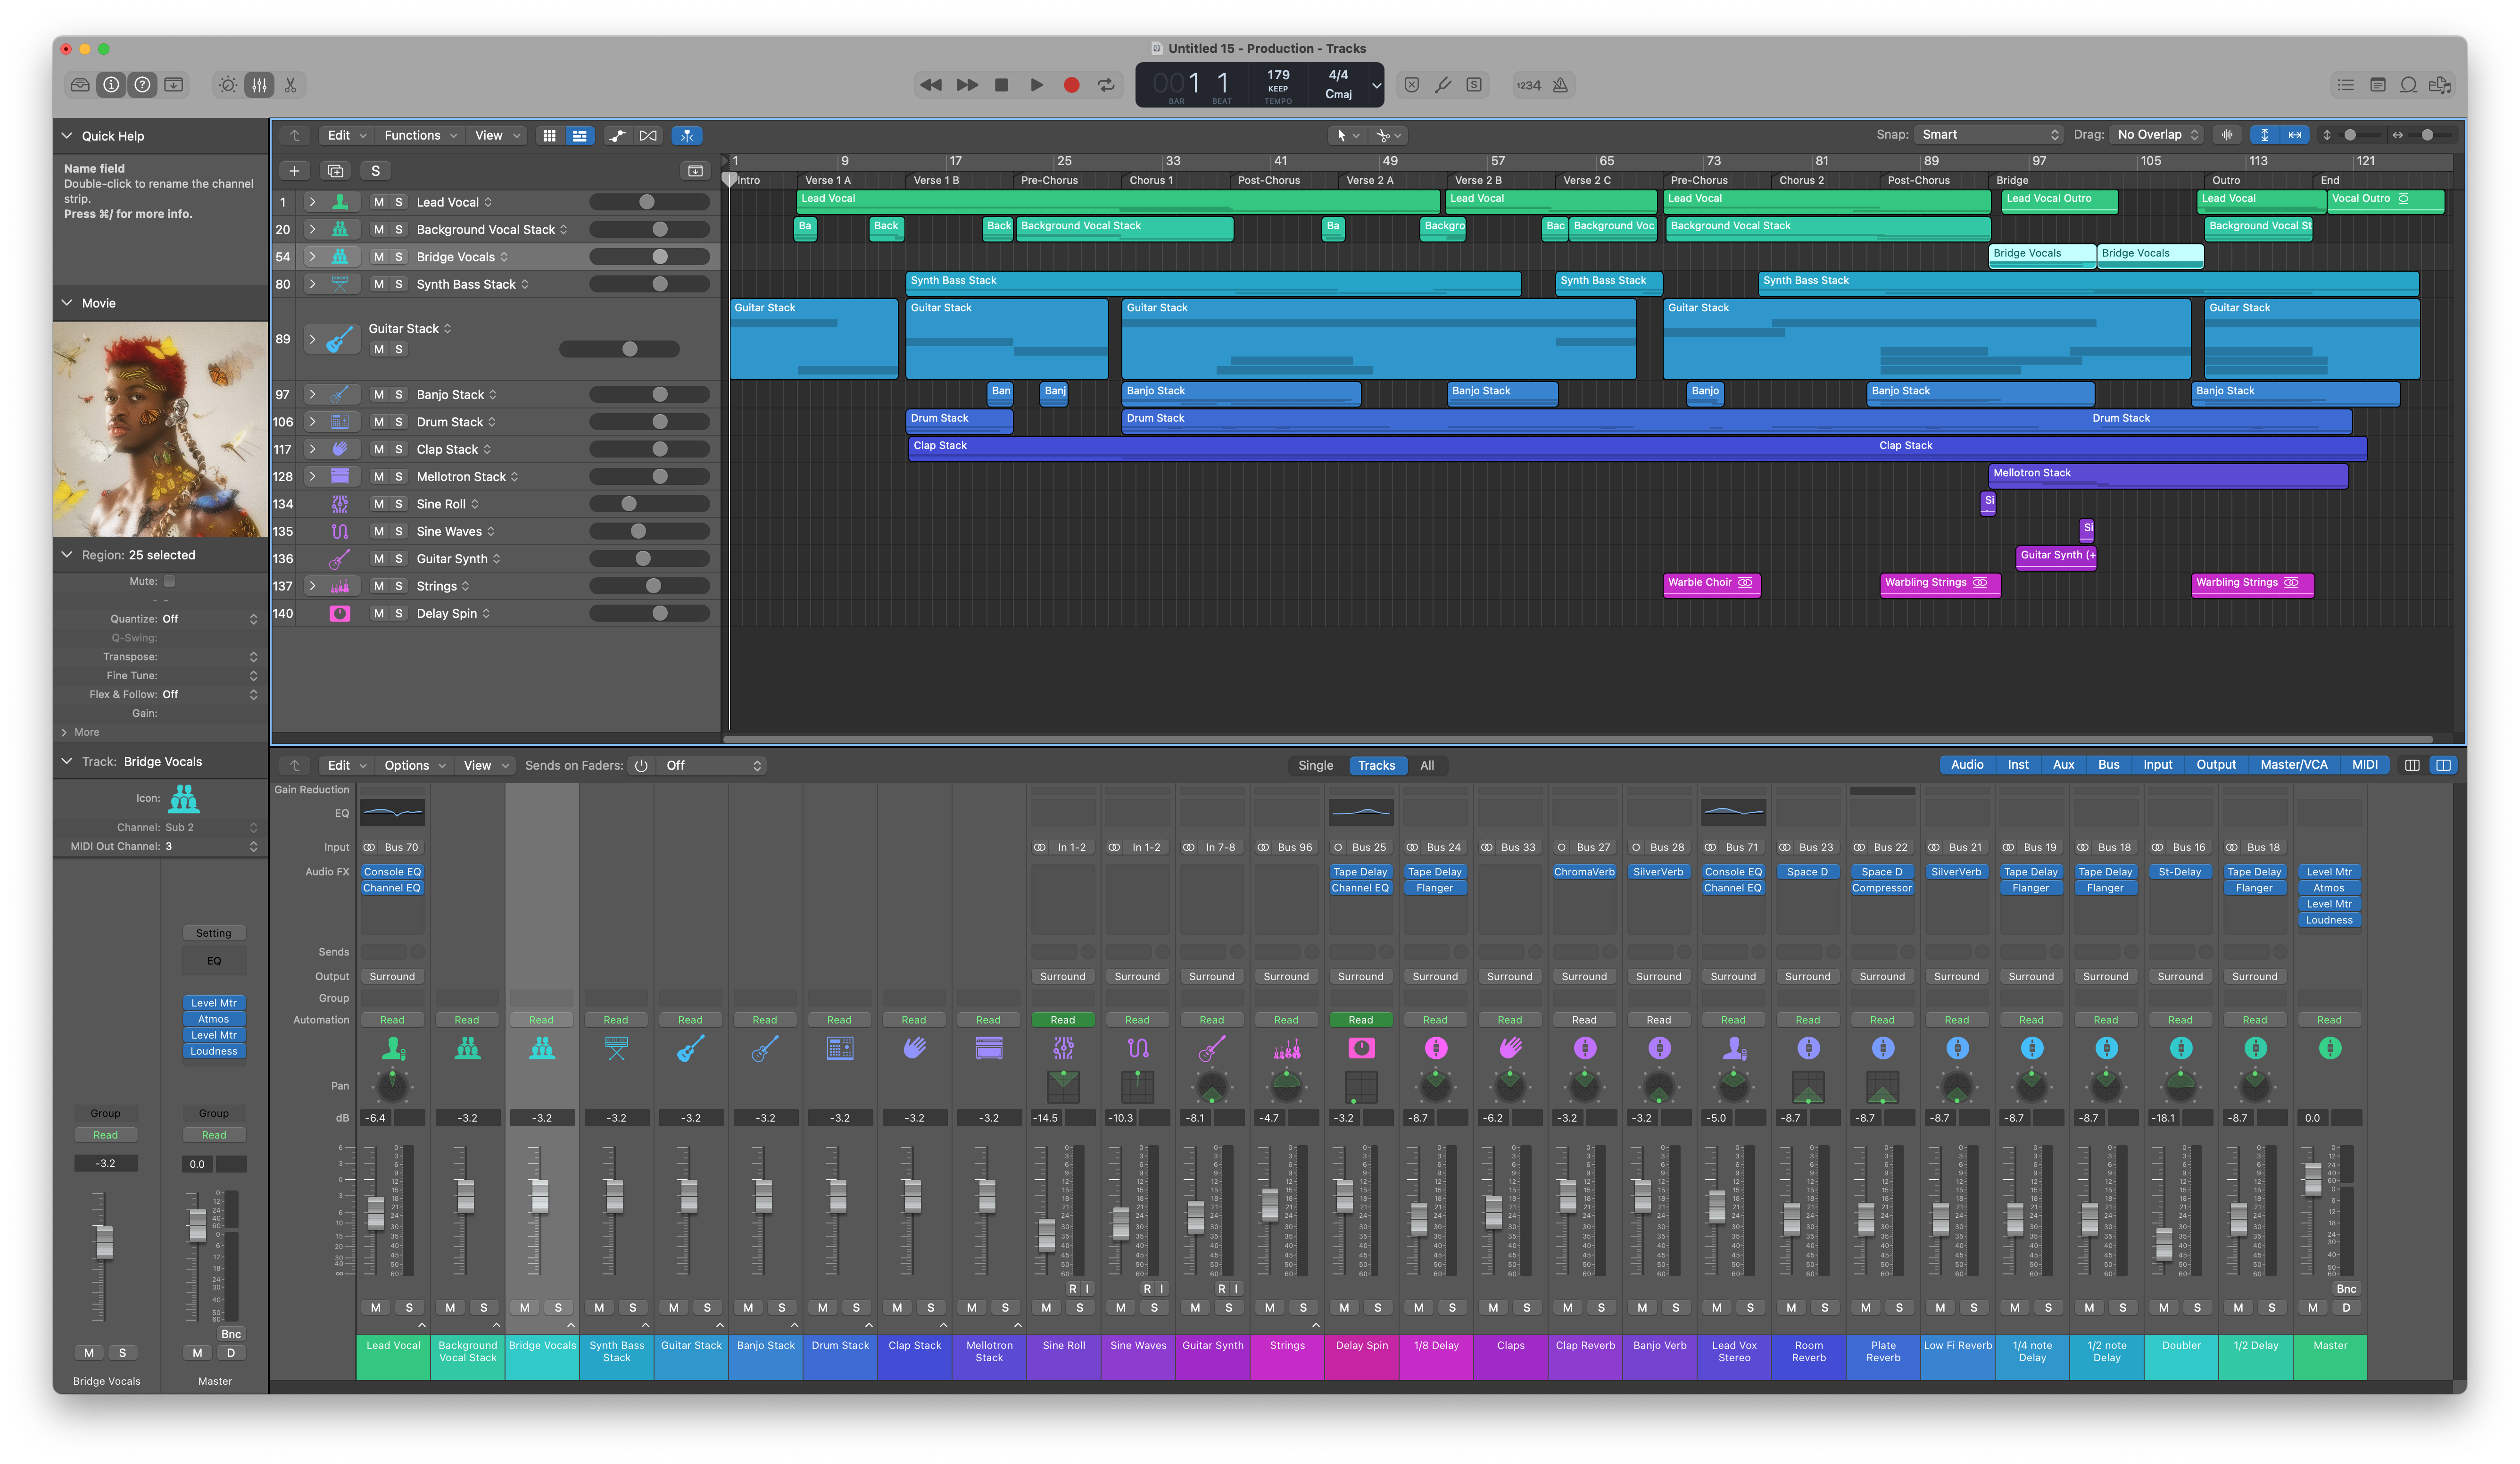Toggle the Mixer icon in toolbar
The width and height of the screenshot is (2520, 1464).
[x=259, y=85]
